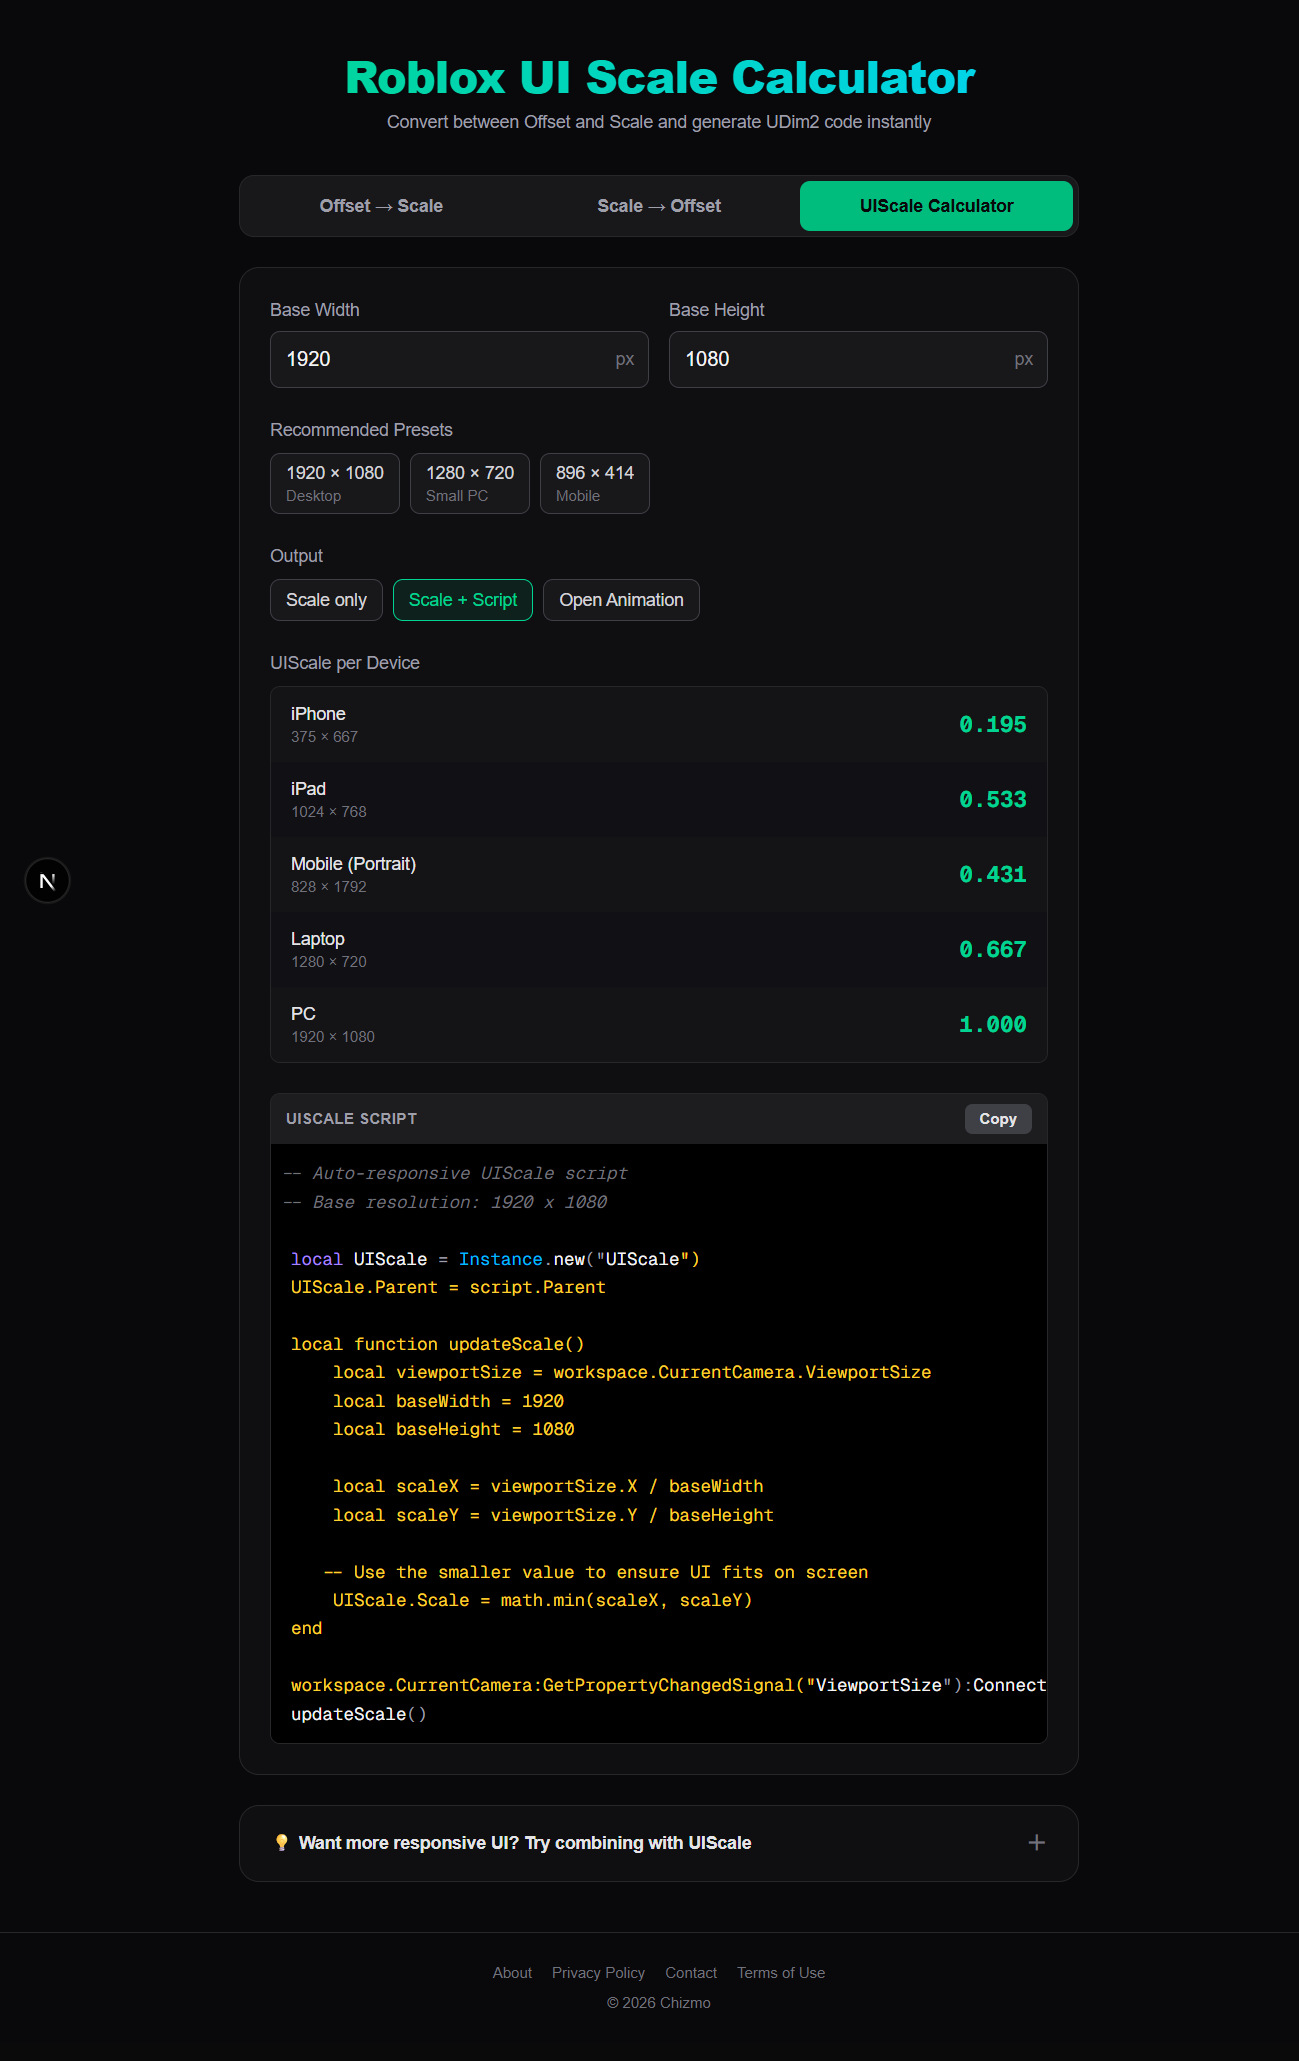Click the 'local viewportSize' code line
The width and height of the screenshot is (1299, 2061).
point(632,1373)
